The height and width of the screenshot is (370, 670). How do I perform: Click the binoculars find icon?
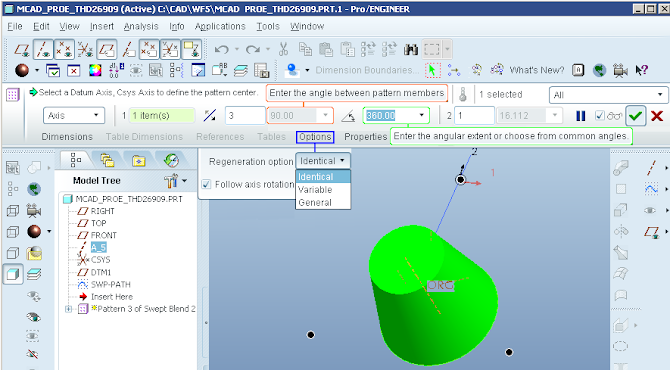(411, 50)
